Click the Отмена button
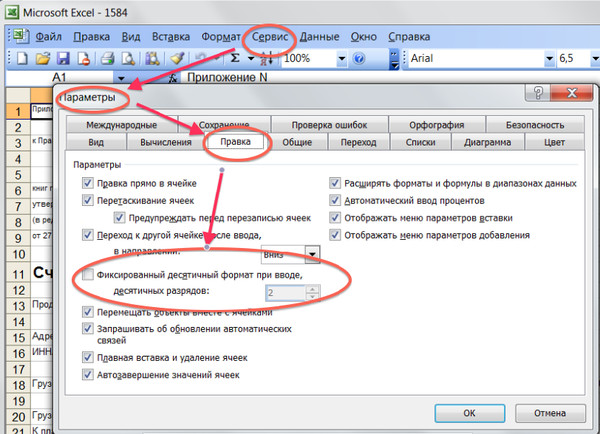Screen dimensions: 600x434 tap(550, 413)
